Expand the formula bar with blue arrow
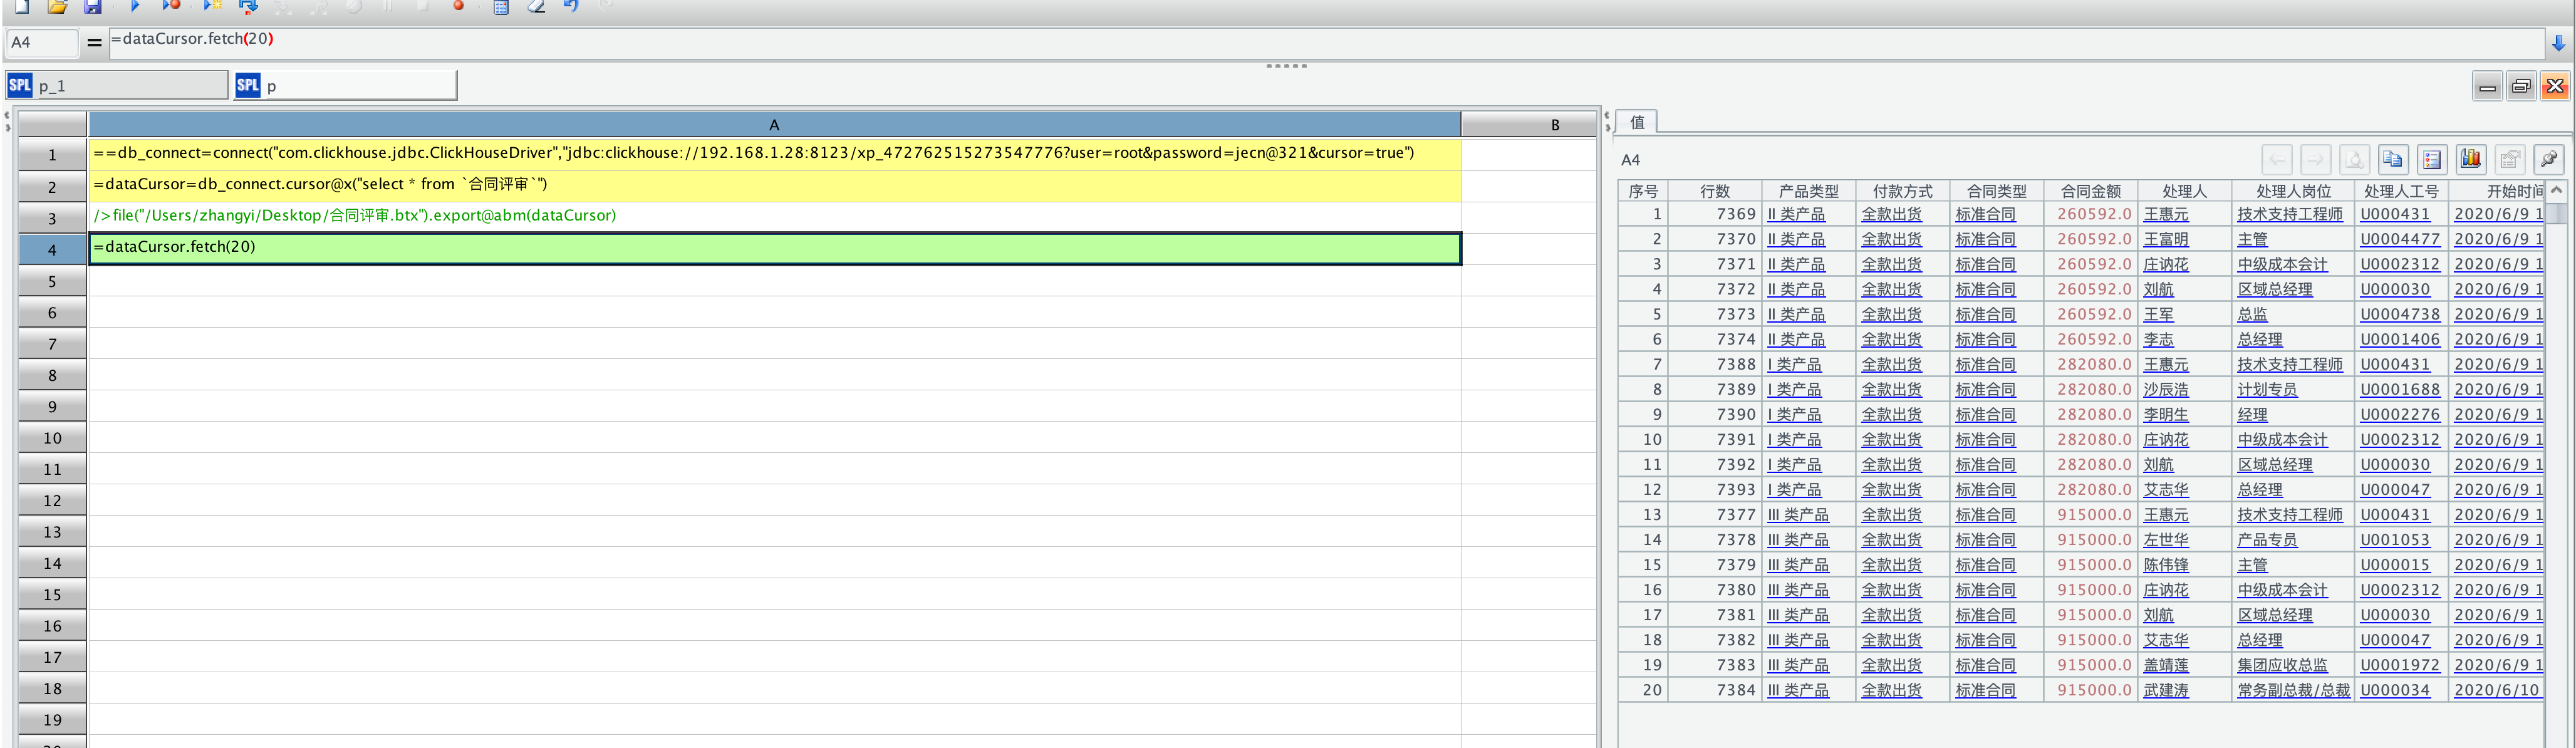 (2558, 43)
